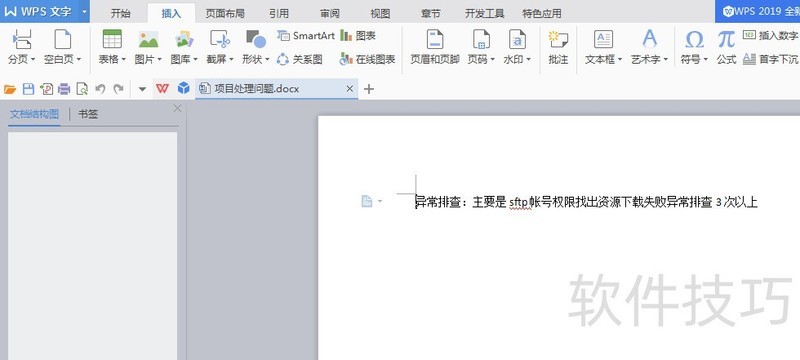Show the 文档结构图 panel tab

click(x=34, y=114)
